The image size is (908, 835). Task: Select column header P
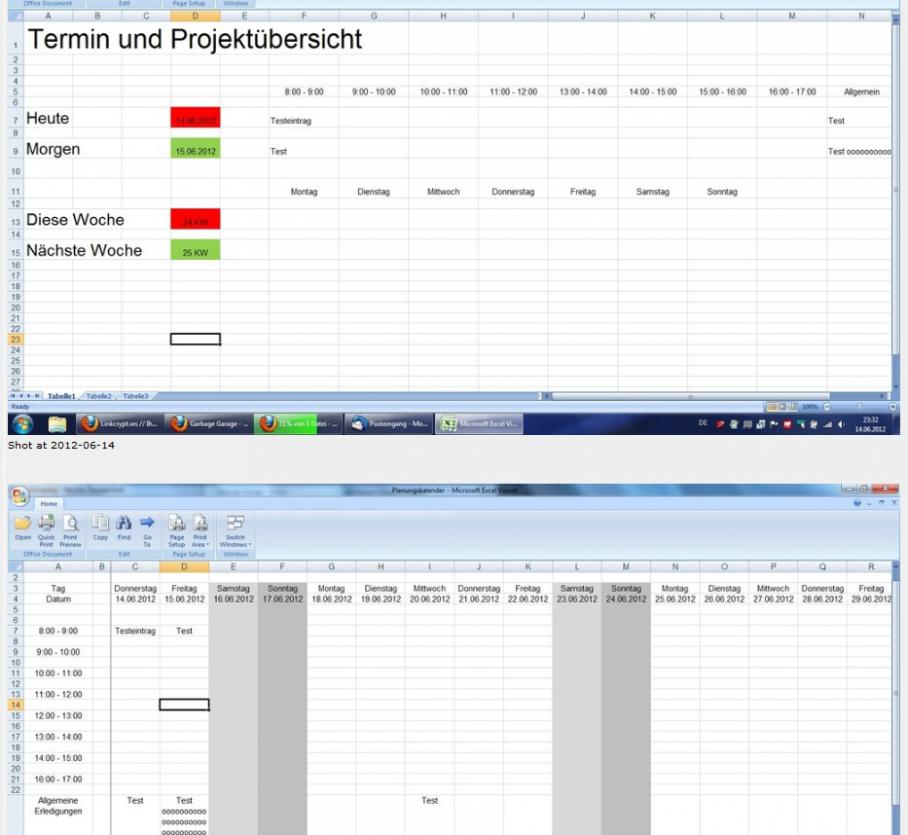pyautogui.click(x=773, y=567)
